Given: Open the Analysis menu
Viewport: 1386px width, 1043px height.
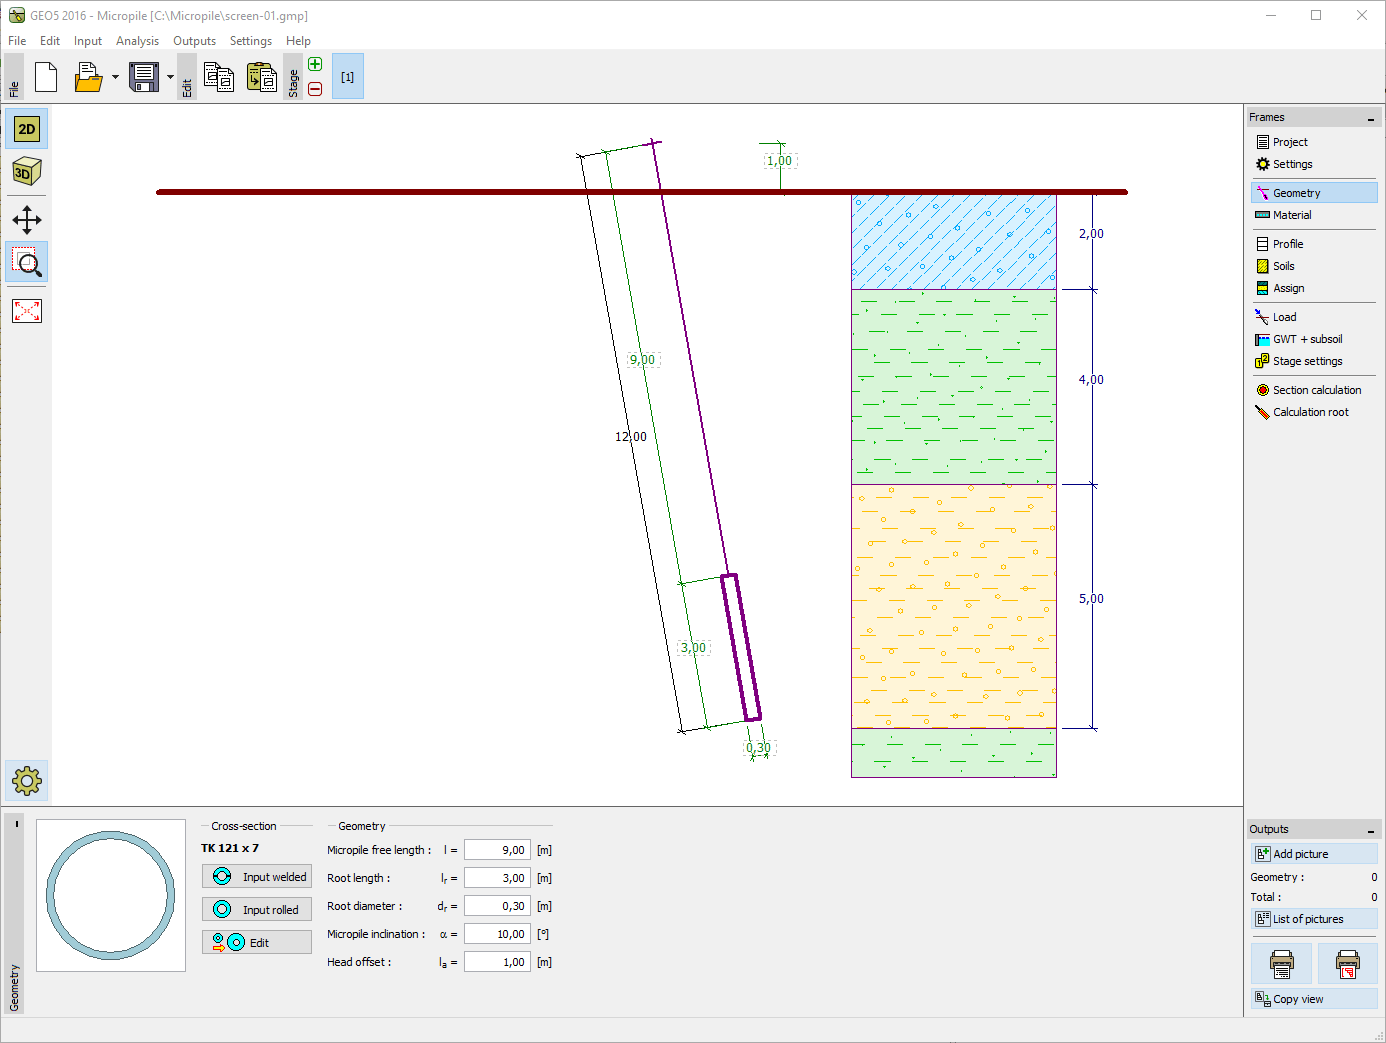Looking at the screenshot, I should coord(137,41).
